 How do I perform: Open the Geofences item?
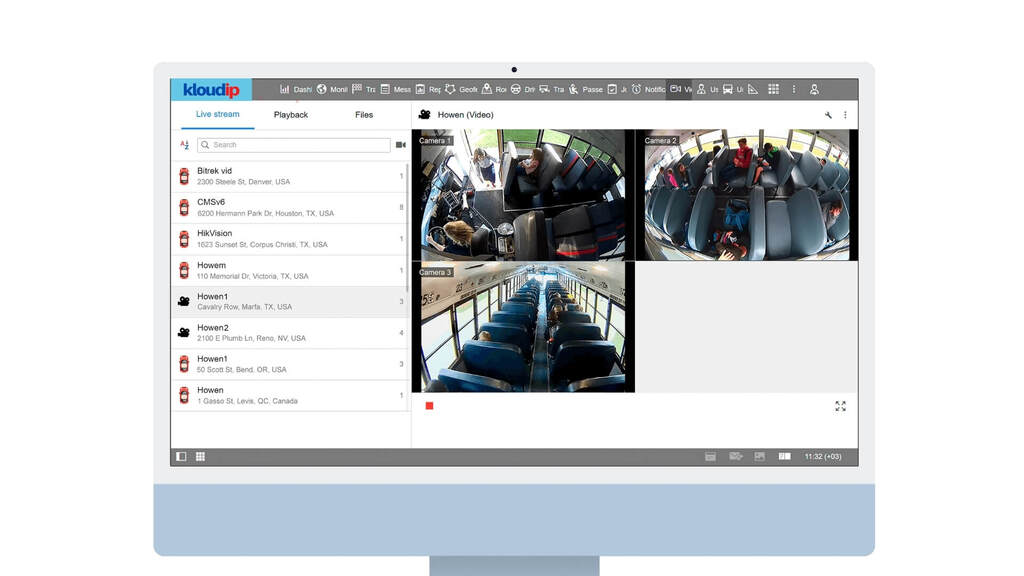[x=461, y=89]
